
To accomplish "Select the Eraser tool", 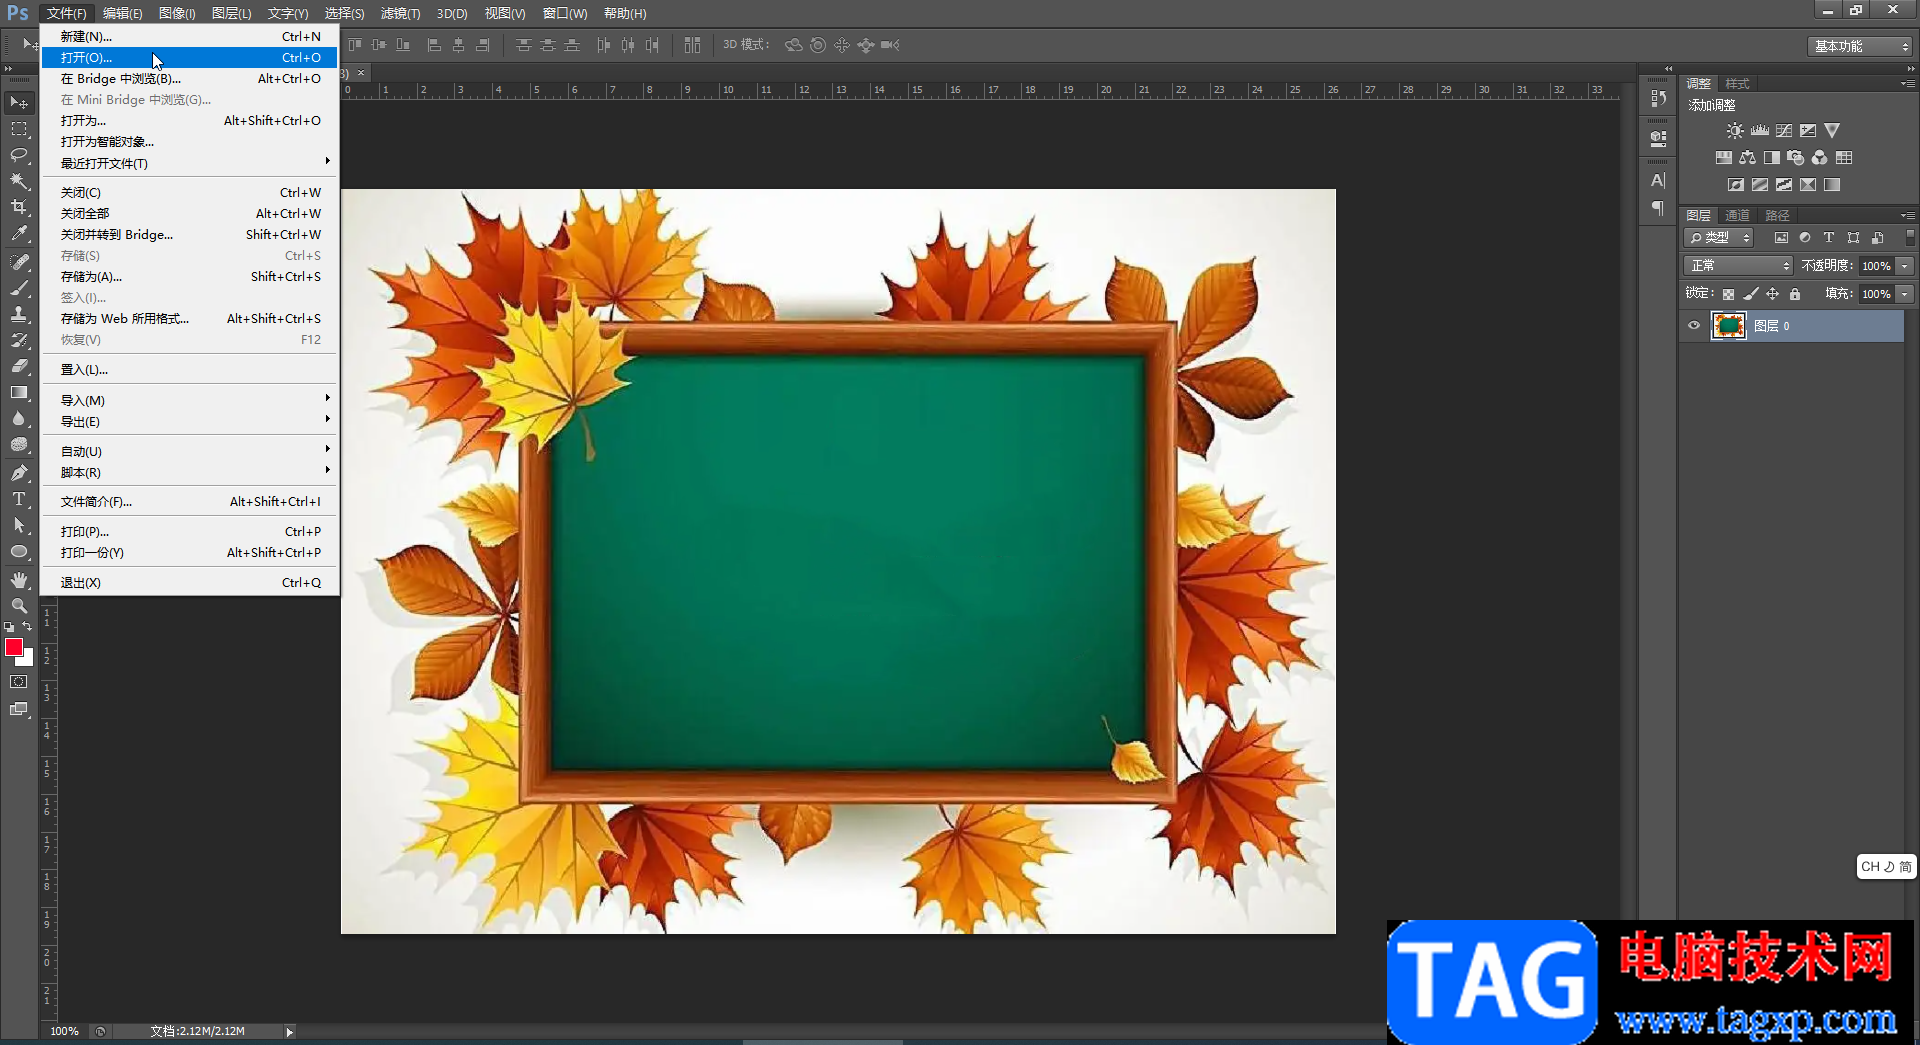I will [x=19, y=366].
